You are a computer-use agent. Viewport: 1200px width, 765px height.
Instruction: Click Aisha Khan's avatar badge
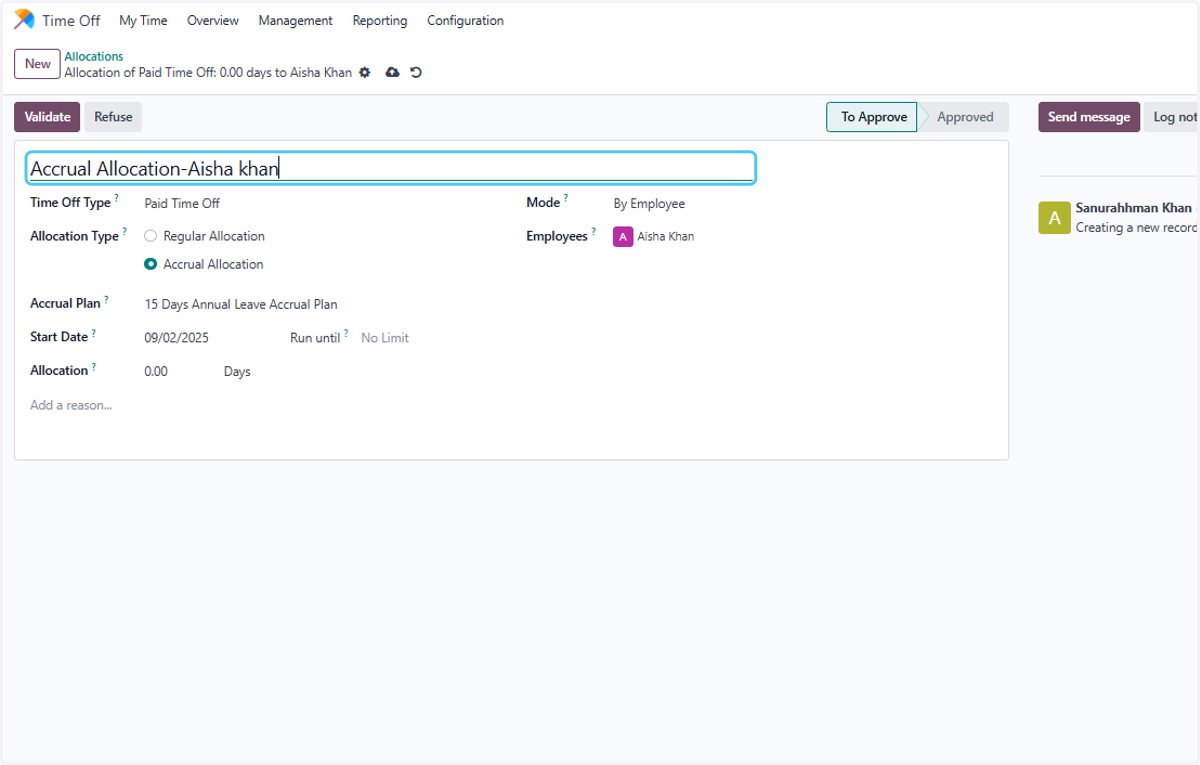[623, 237]
